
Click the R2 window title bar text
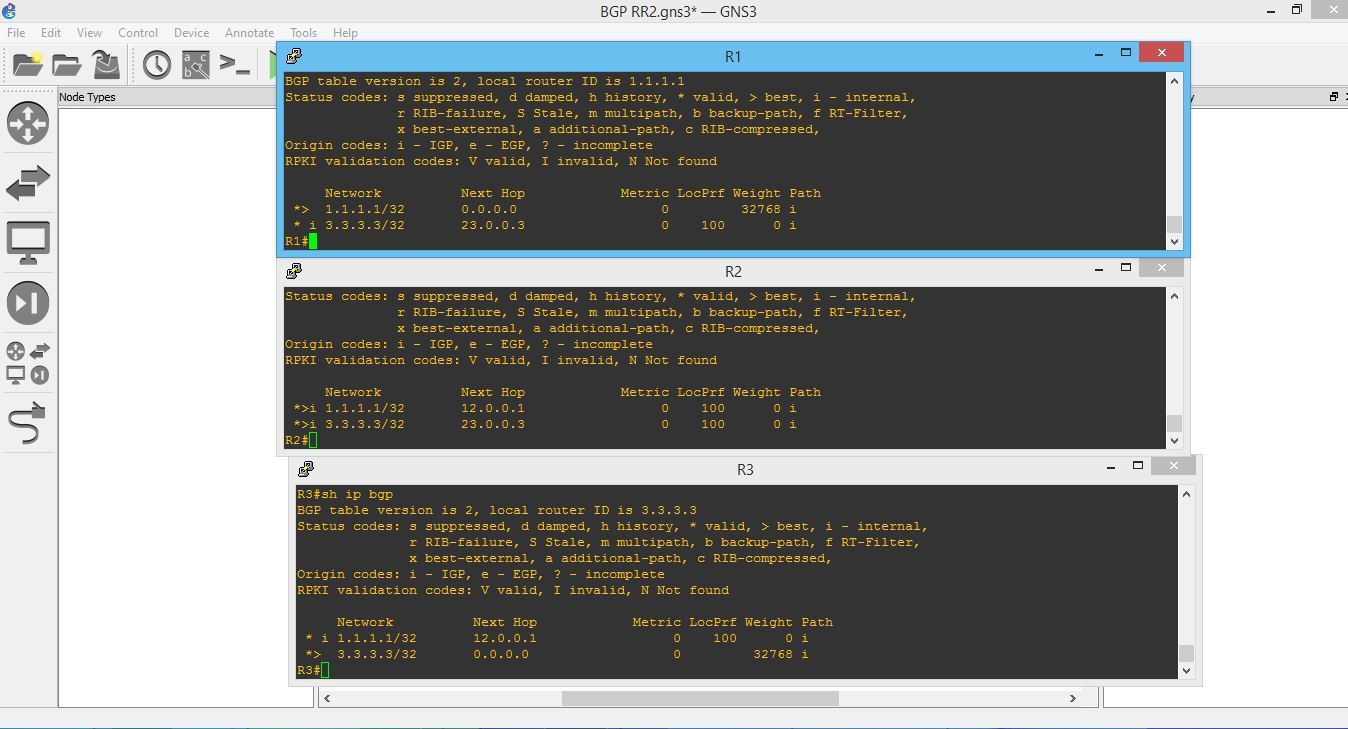(x=733, y=271)
